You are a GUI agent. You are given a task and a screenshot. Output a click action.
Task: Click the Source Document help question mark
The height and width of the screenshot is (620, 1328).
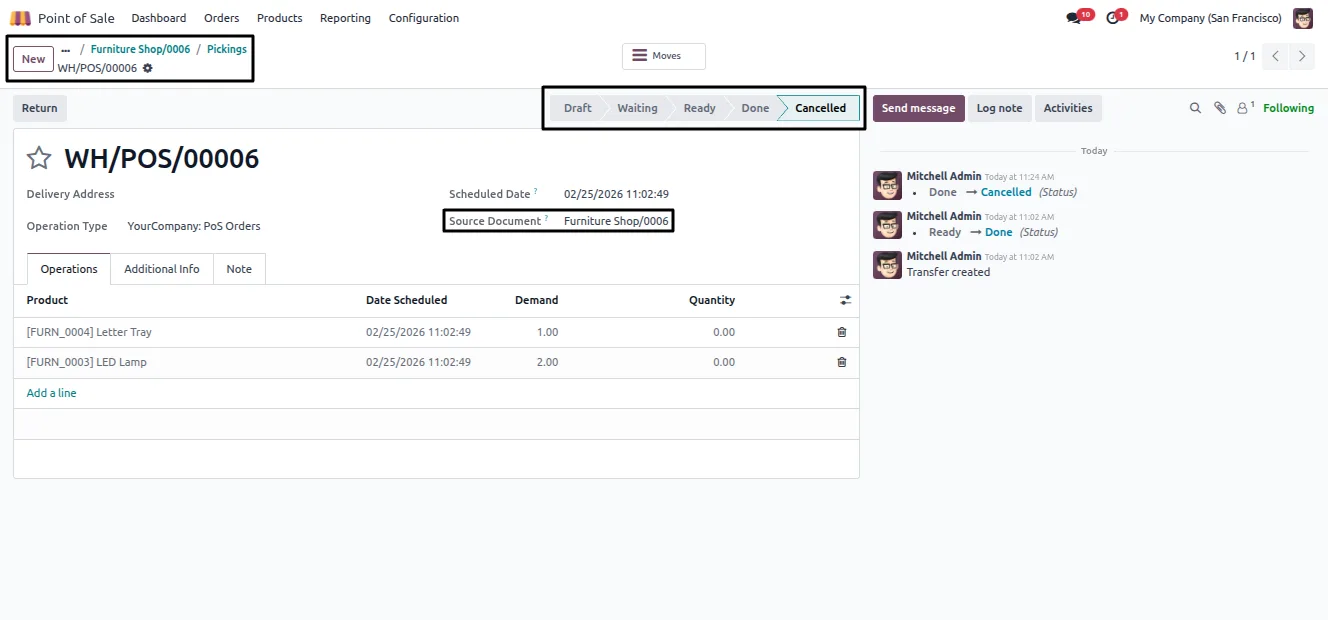point(546,218)
